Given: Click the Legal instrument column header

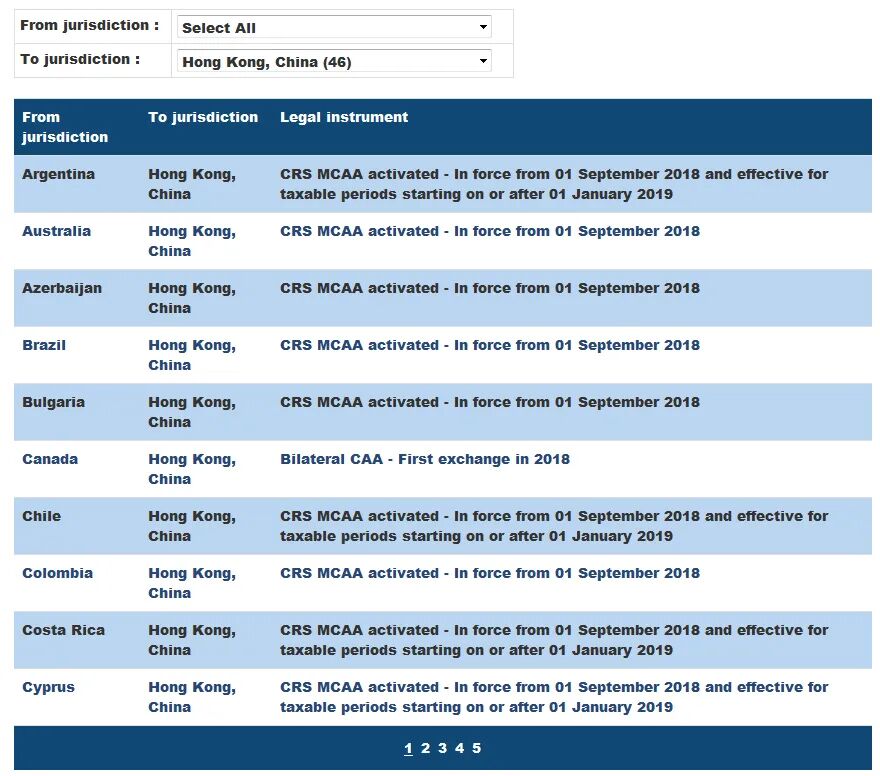Looking at the screenshot, I should (x=343, y=117).
